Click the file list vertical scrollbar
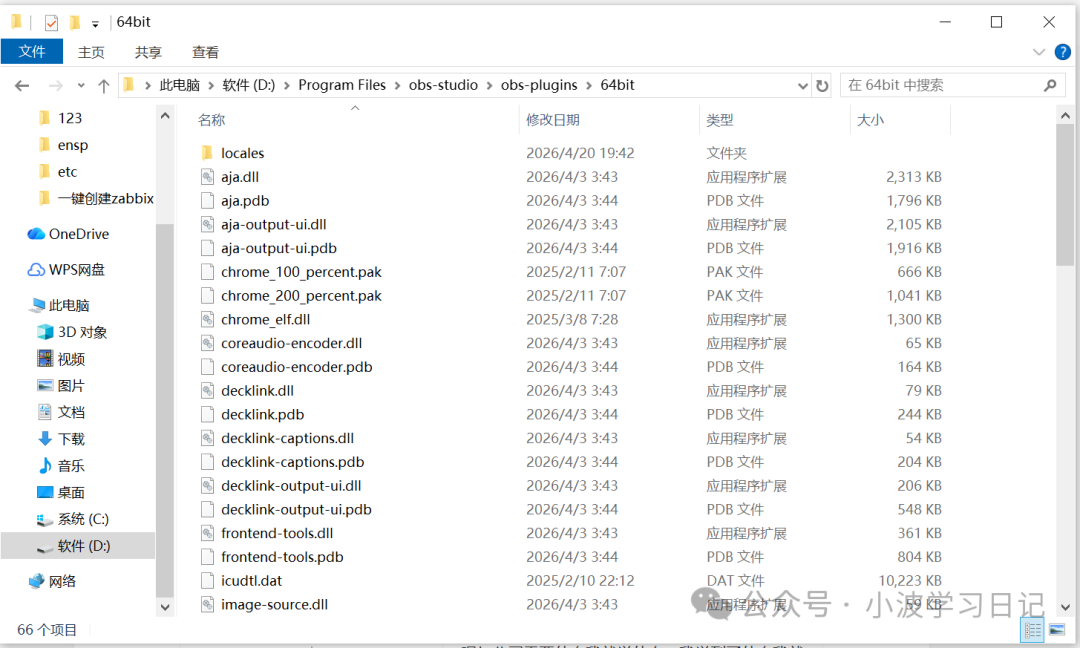1080x648 pixels. 1065,200
